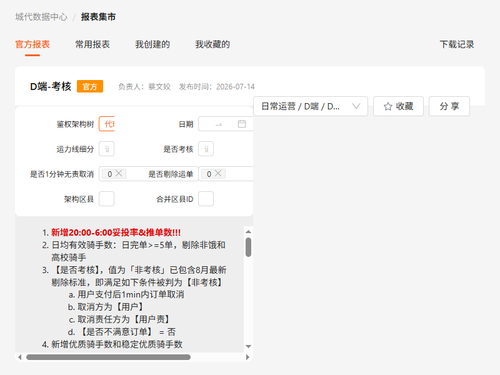
Task: Click the 日期 date range field
Action: click(226, 124)
